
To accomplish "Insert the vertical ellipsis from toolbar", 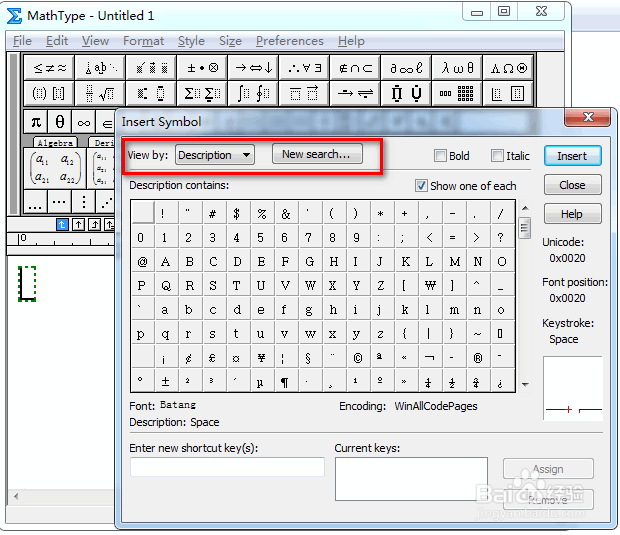I will pyautogui.click(x=83, y=202).
